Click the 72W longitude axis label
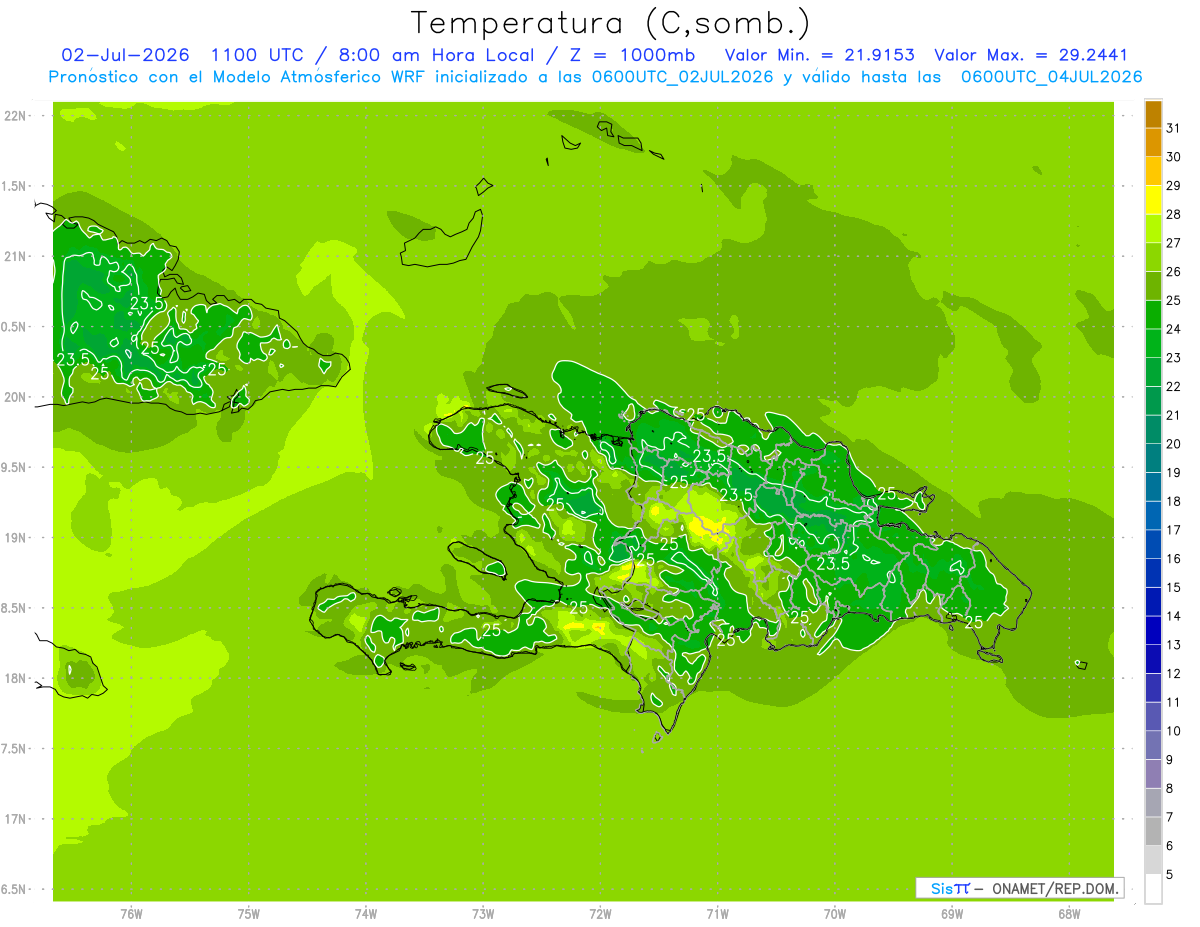Viewport: 1200px width, 927px height. pos(600,913)
